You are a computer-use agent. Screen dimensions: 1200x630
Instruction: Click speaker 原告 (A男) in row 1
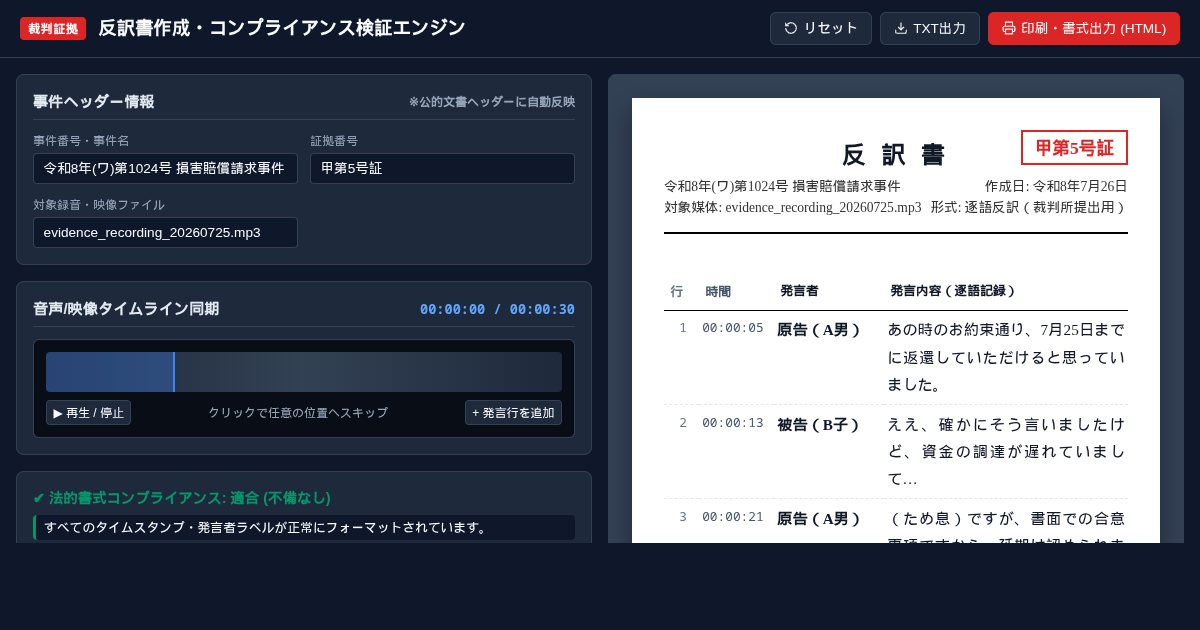click(818, 330)
